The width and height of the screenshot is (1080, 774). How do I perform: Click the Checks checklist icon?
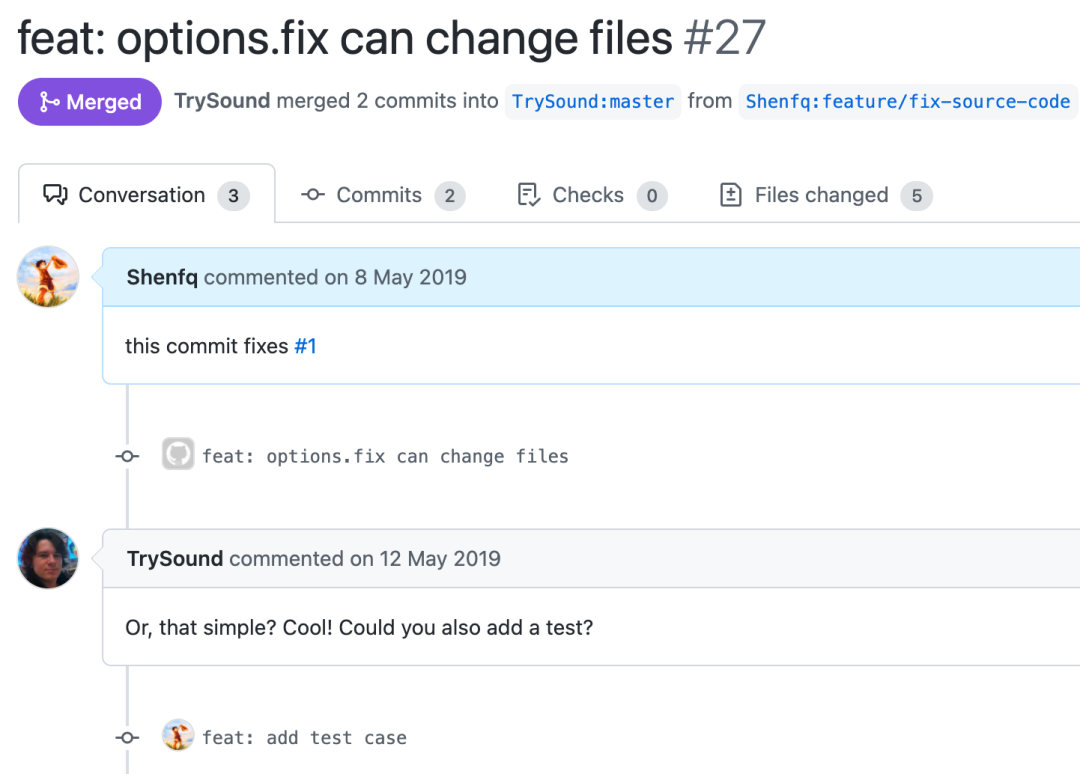[x=529, y=195]
